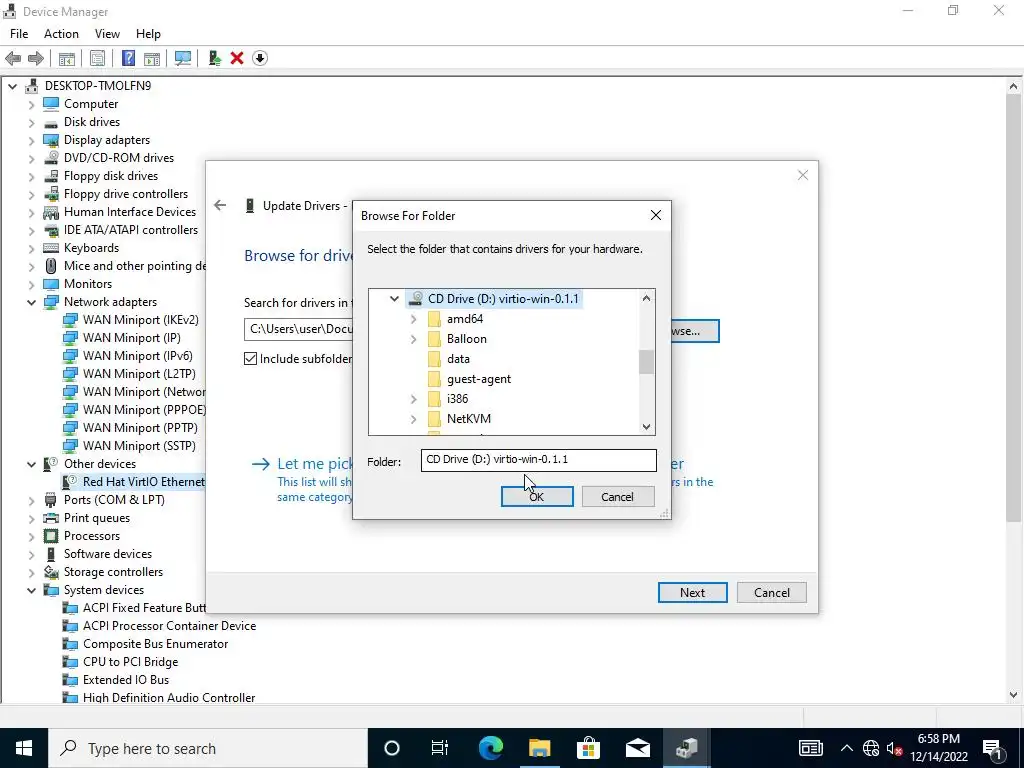The image size is (1024, 768).
Task: Click Cancel in Update Drivers wizard
Action: point(771,592)
